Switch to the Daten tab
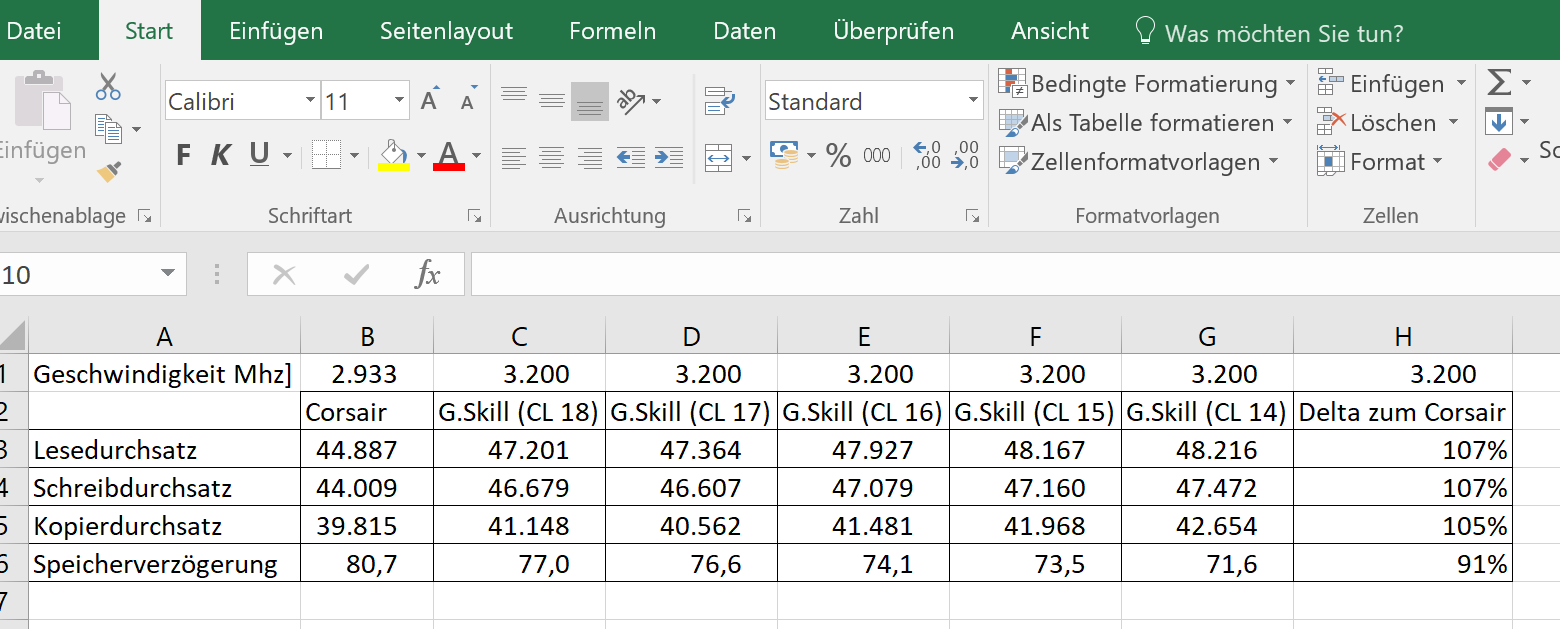Screen dimensions: 1560x629 pos(745,31)
